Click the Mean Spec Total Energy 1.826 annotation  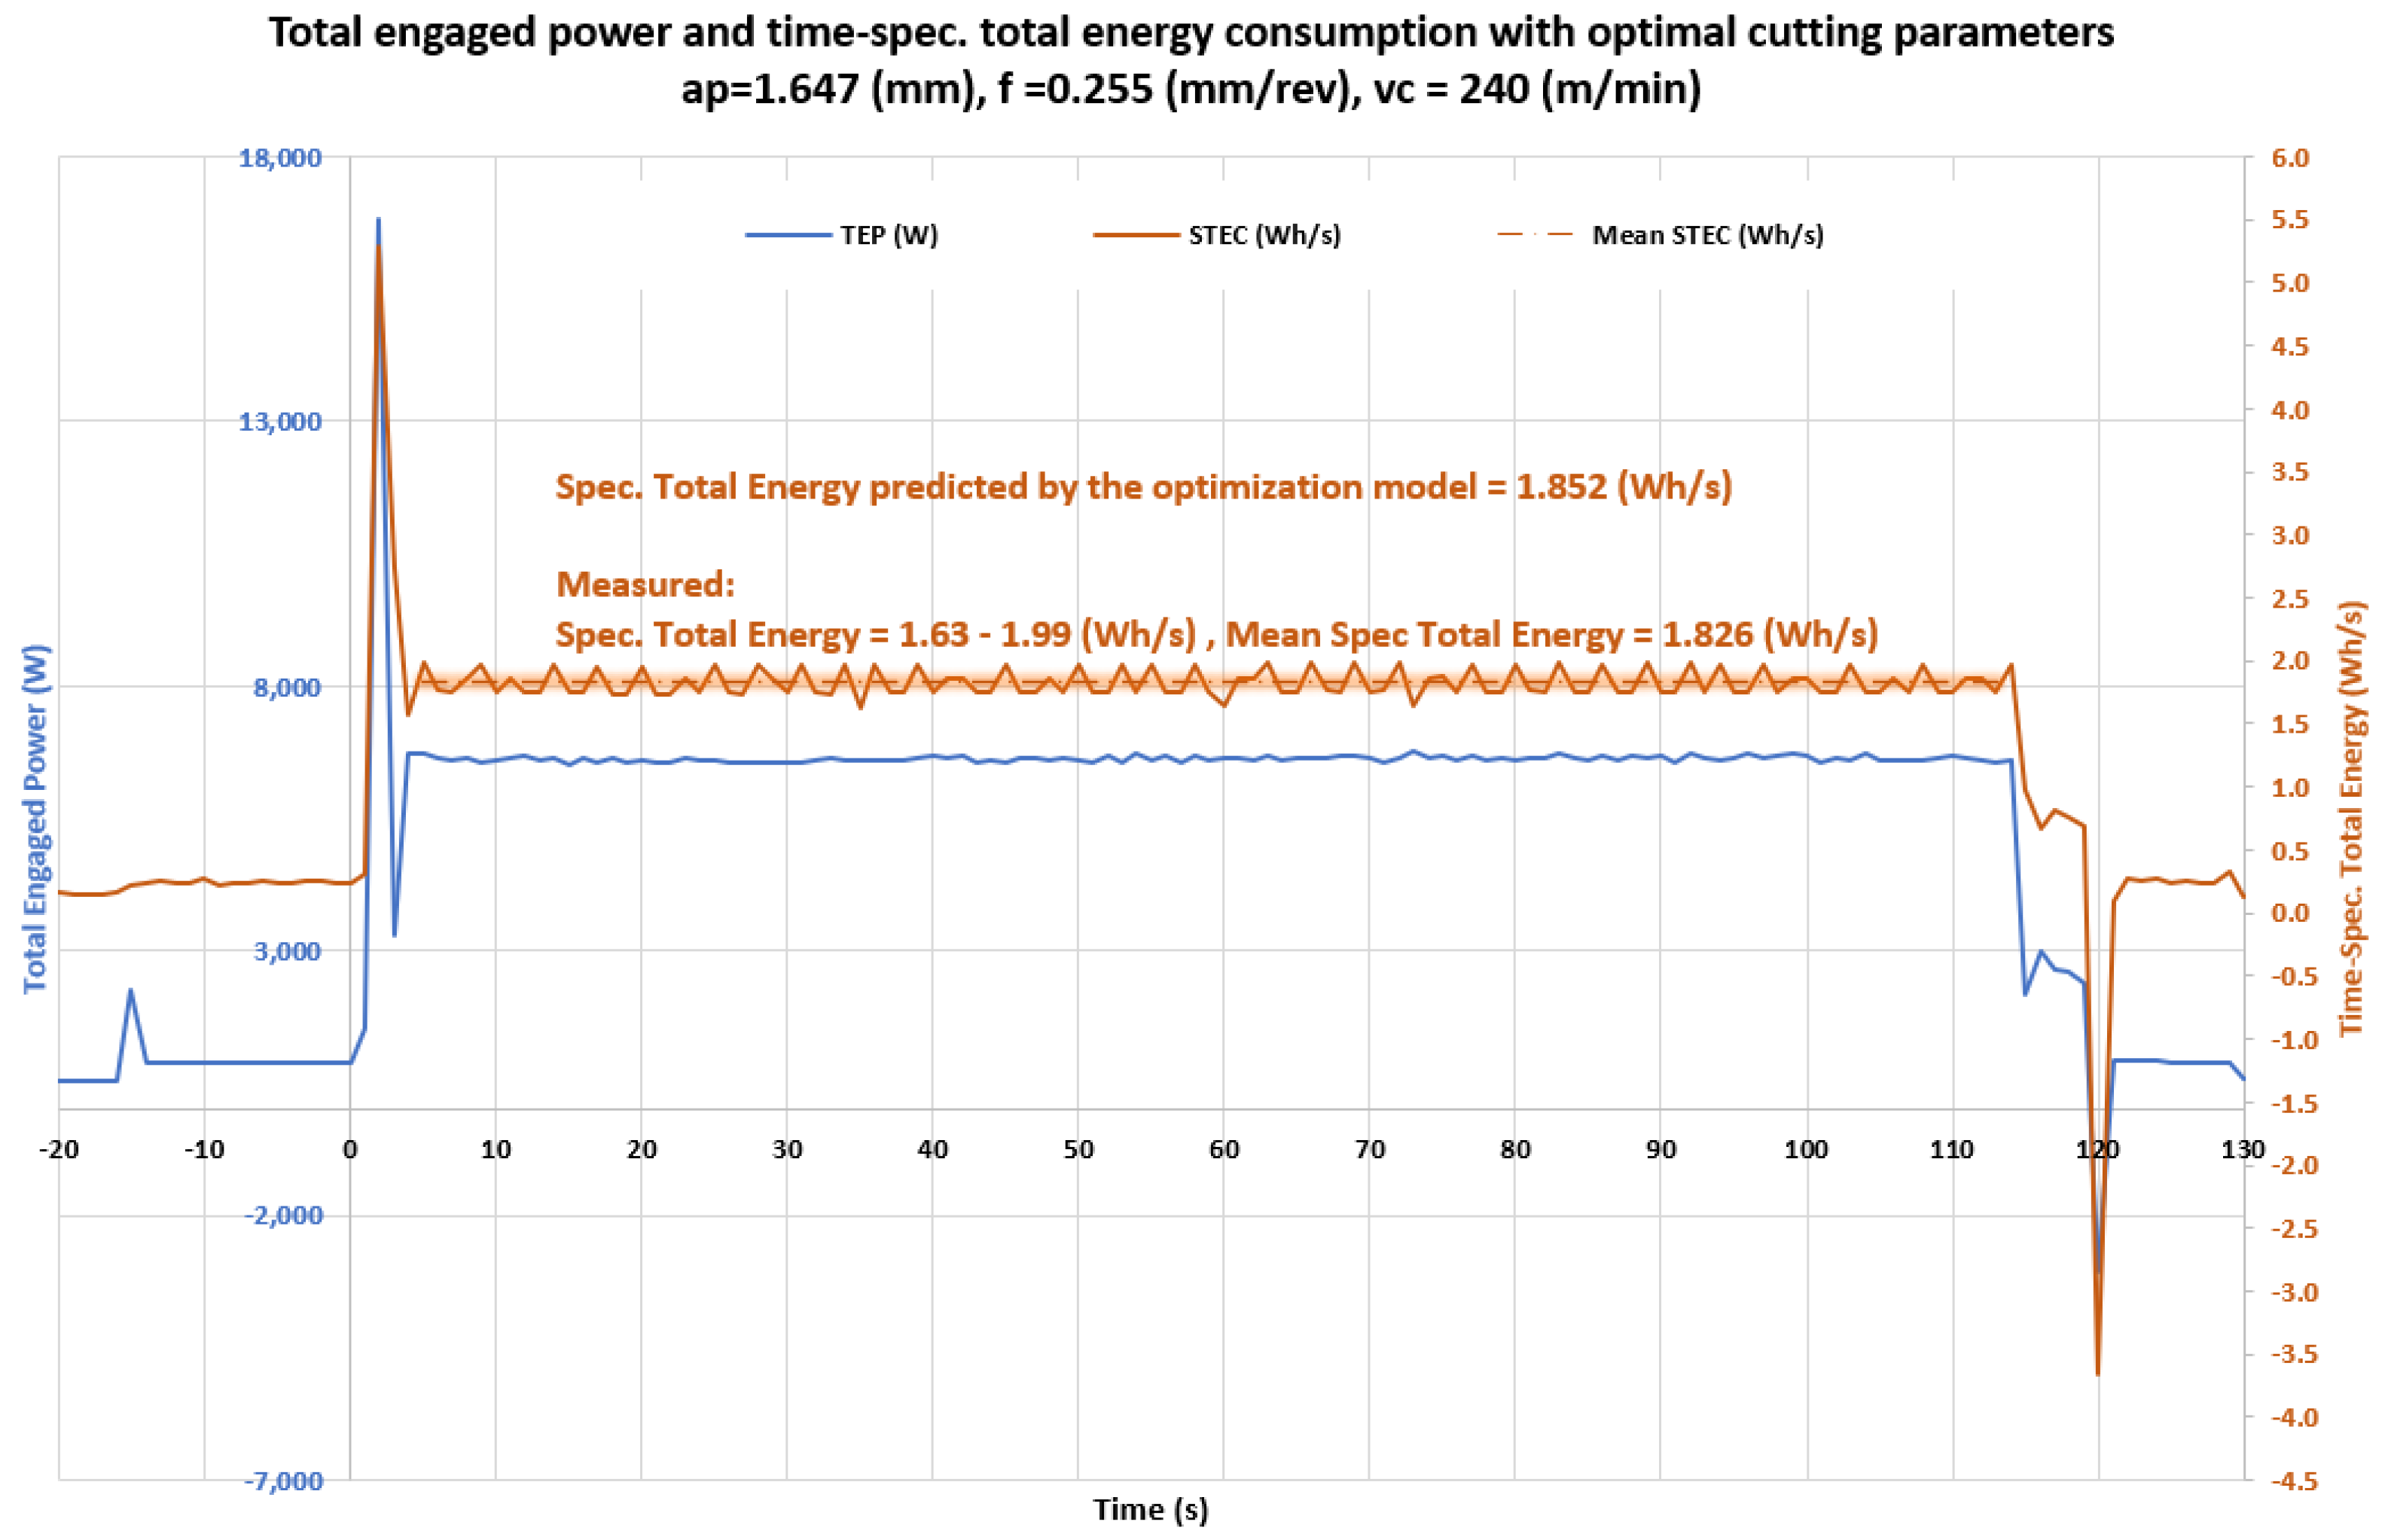click(1551, 634)
